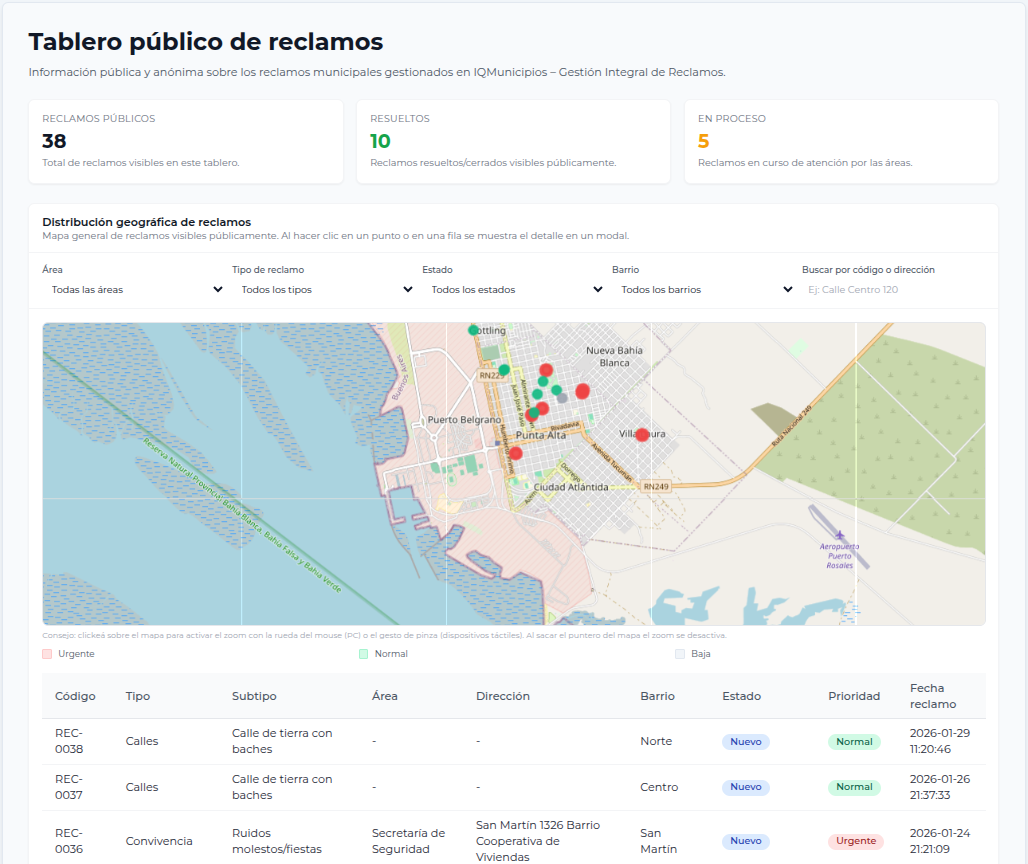The width and height of the screenshot is (1028, 864).
Task: Click the red marker above Ciudad Atlántida
Action: (516, 454)
